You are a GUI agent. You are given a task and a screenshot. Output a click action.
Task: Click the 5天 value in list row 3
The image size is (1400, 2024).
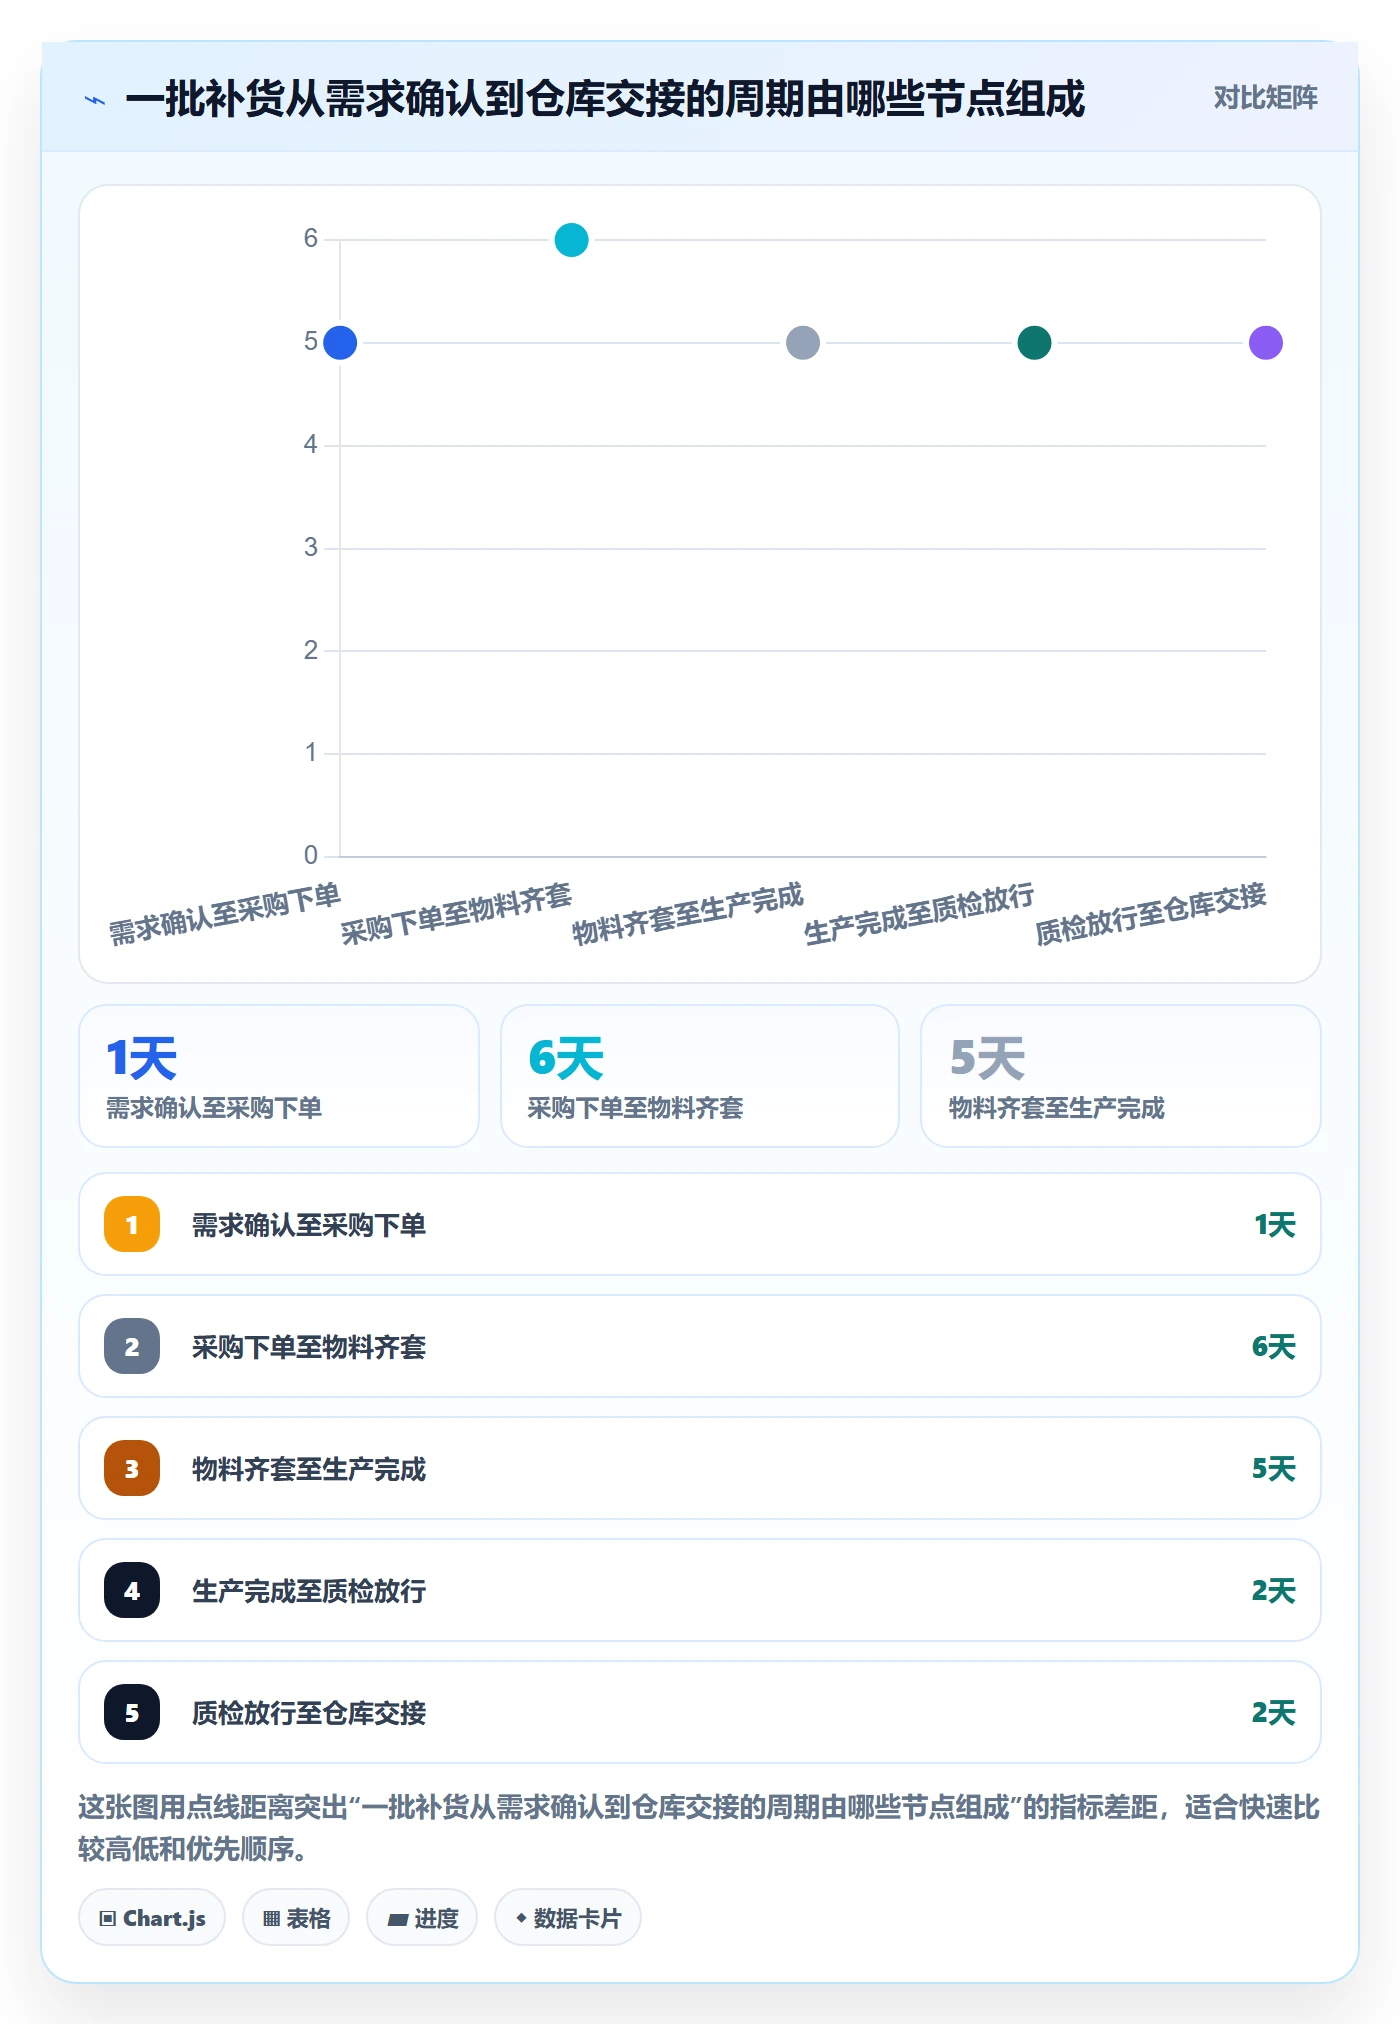coord(1274,1469)
